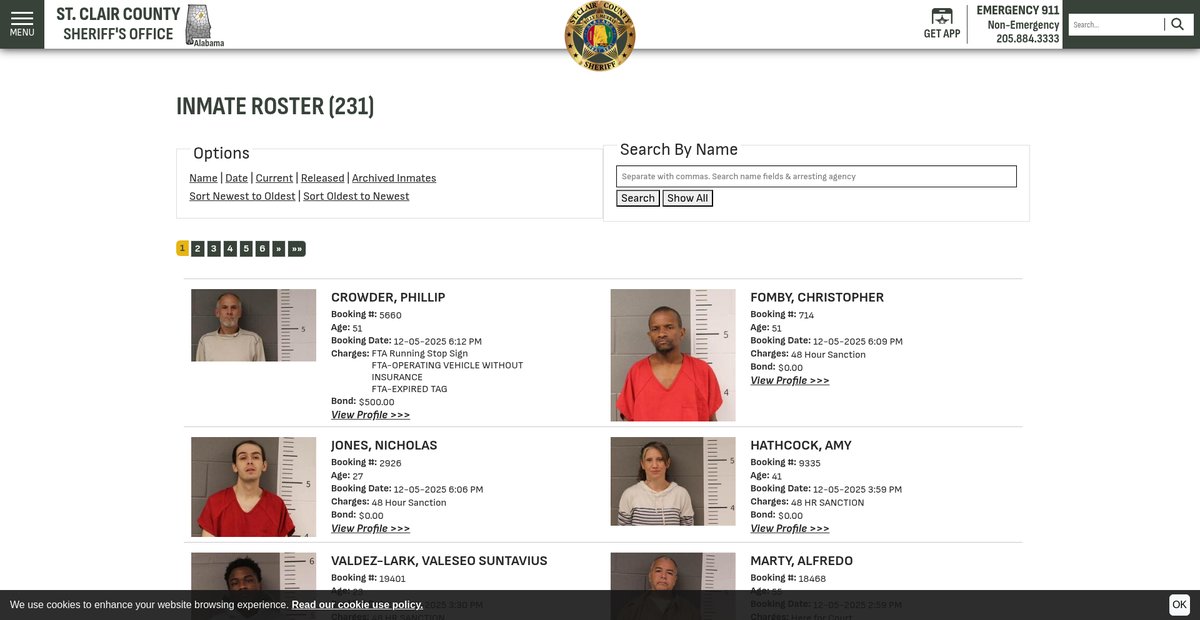Viewport: 1200px width, 620px height.
Task: Click the name MARTY, ALFREDO
Action: pos(802,560)
